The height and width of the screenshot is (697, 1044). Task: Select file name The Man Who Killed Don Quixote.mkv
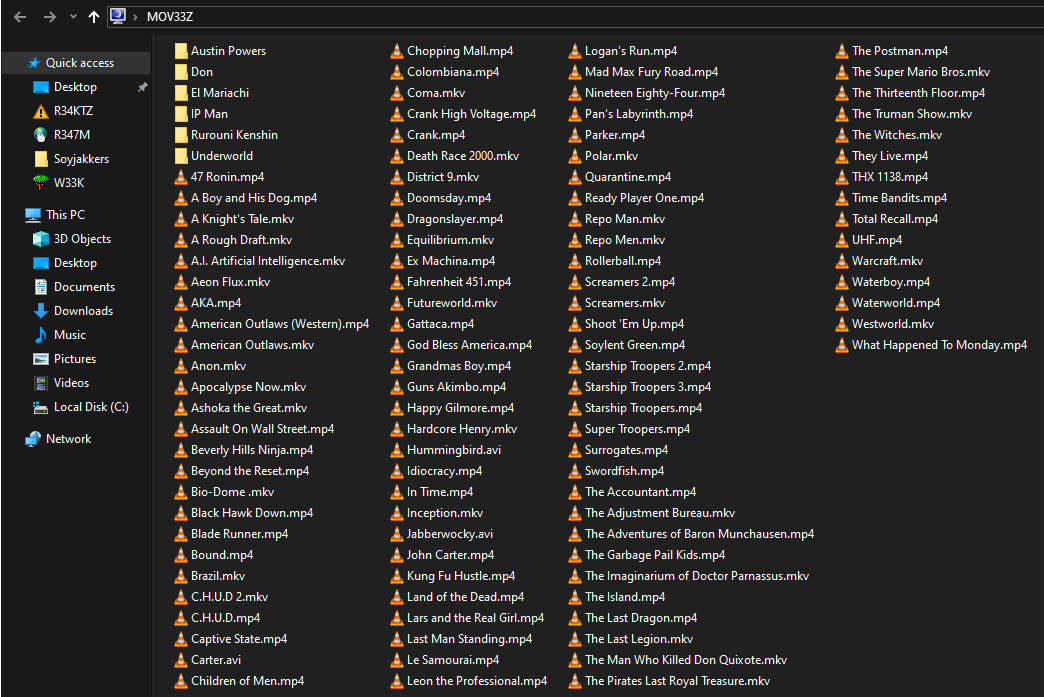(x=686, y=660)
